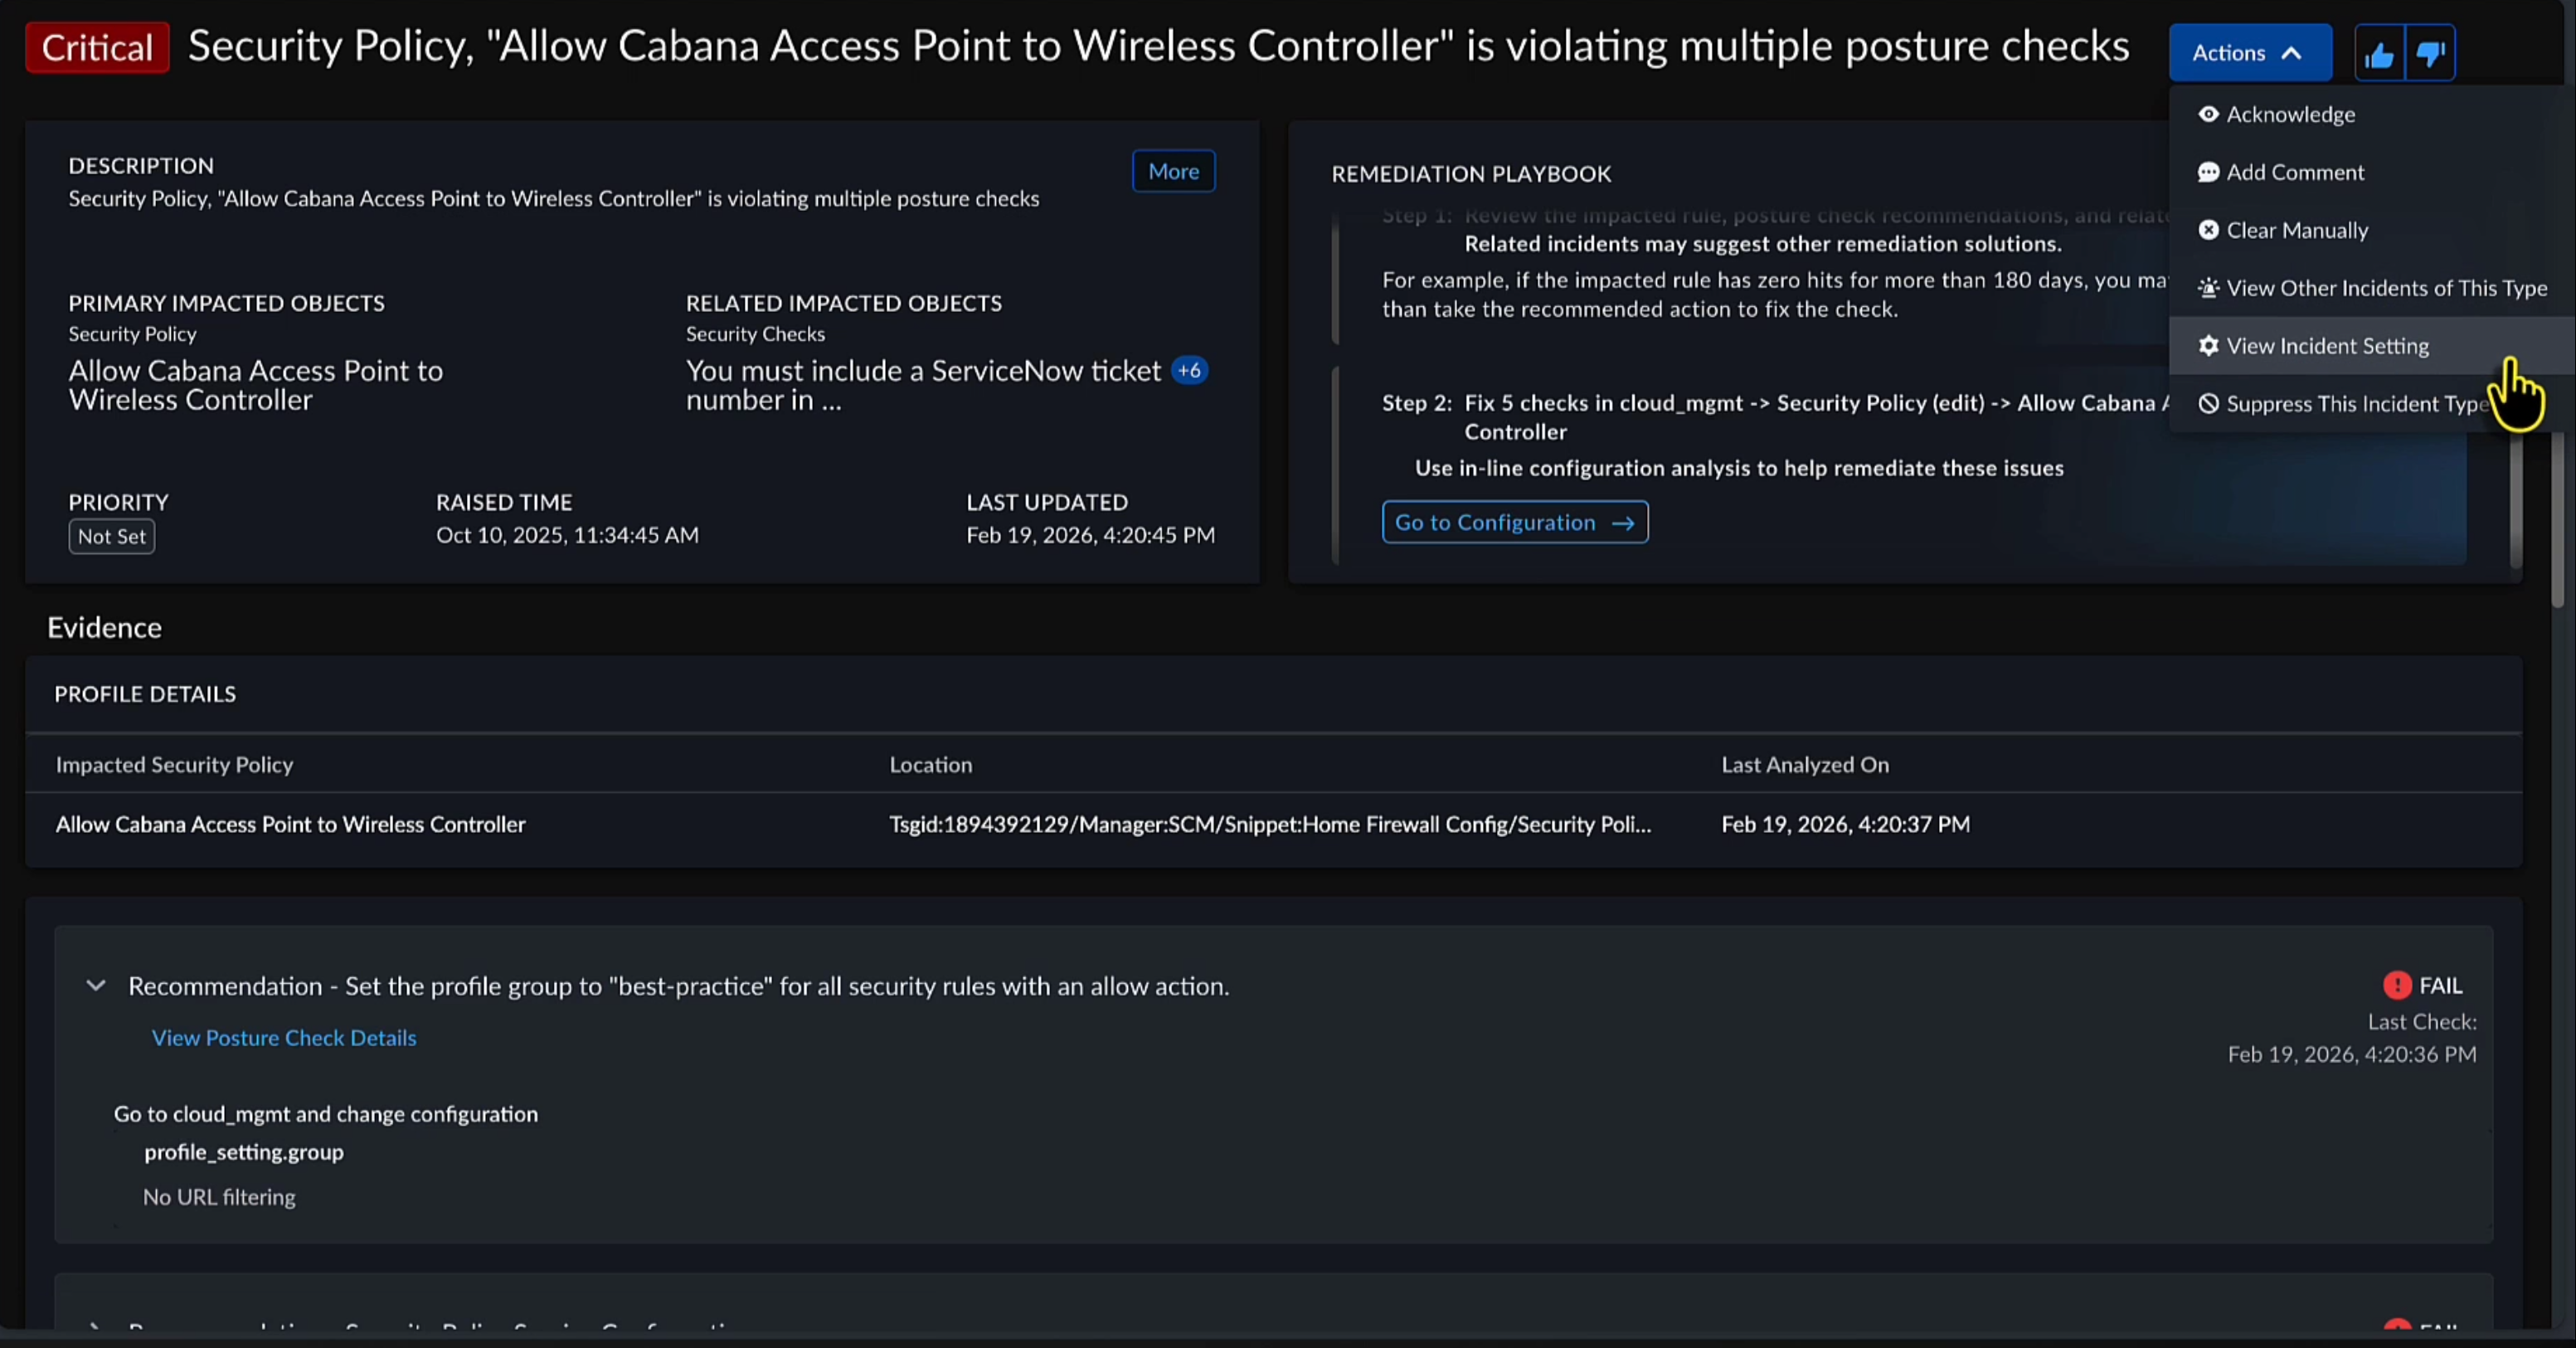2576x1348 pixels.
Task: Collapse the Actions dropdown menu
Action: tap(2249, 53)
